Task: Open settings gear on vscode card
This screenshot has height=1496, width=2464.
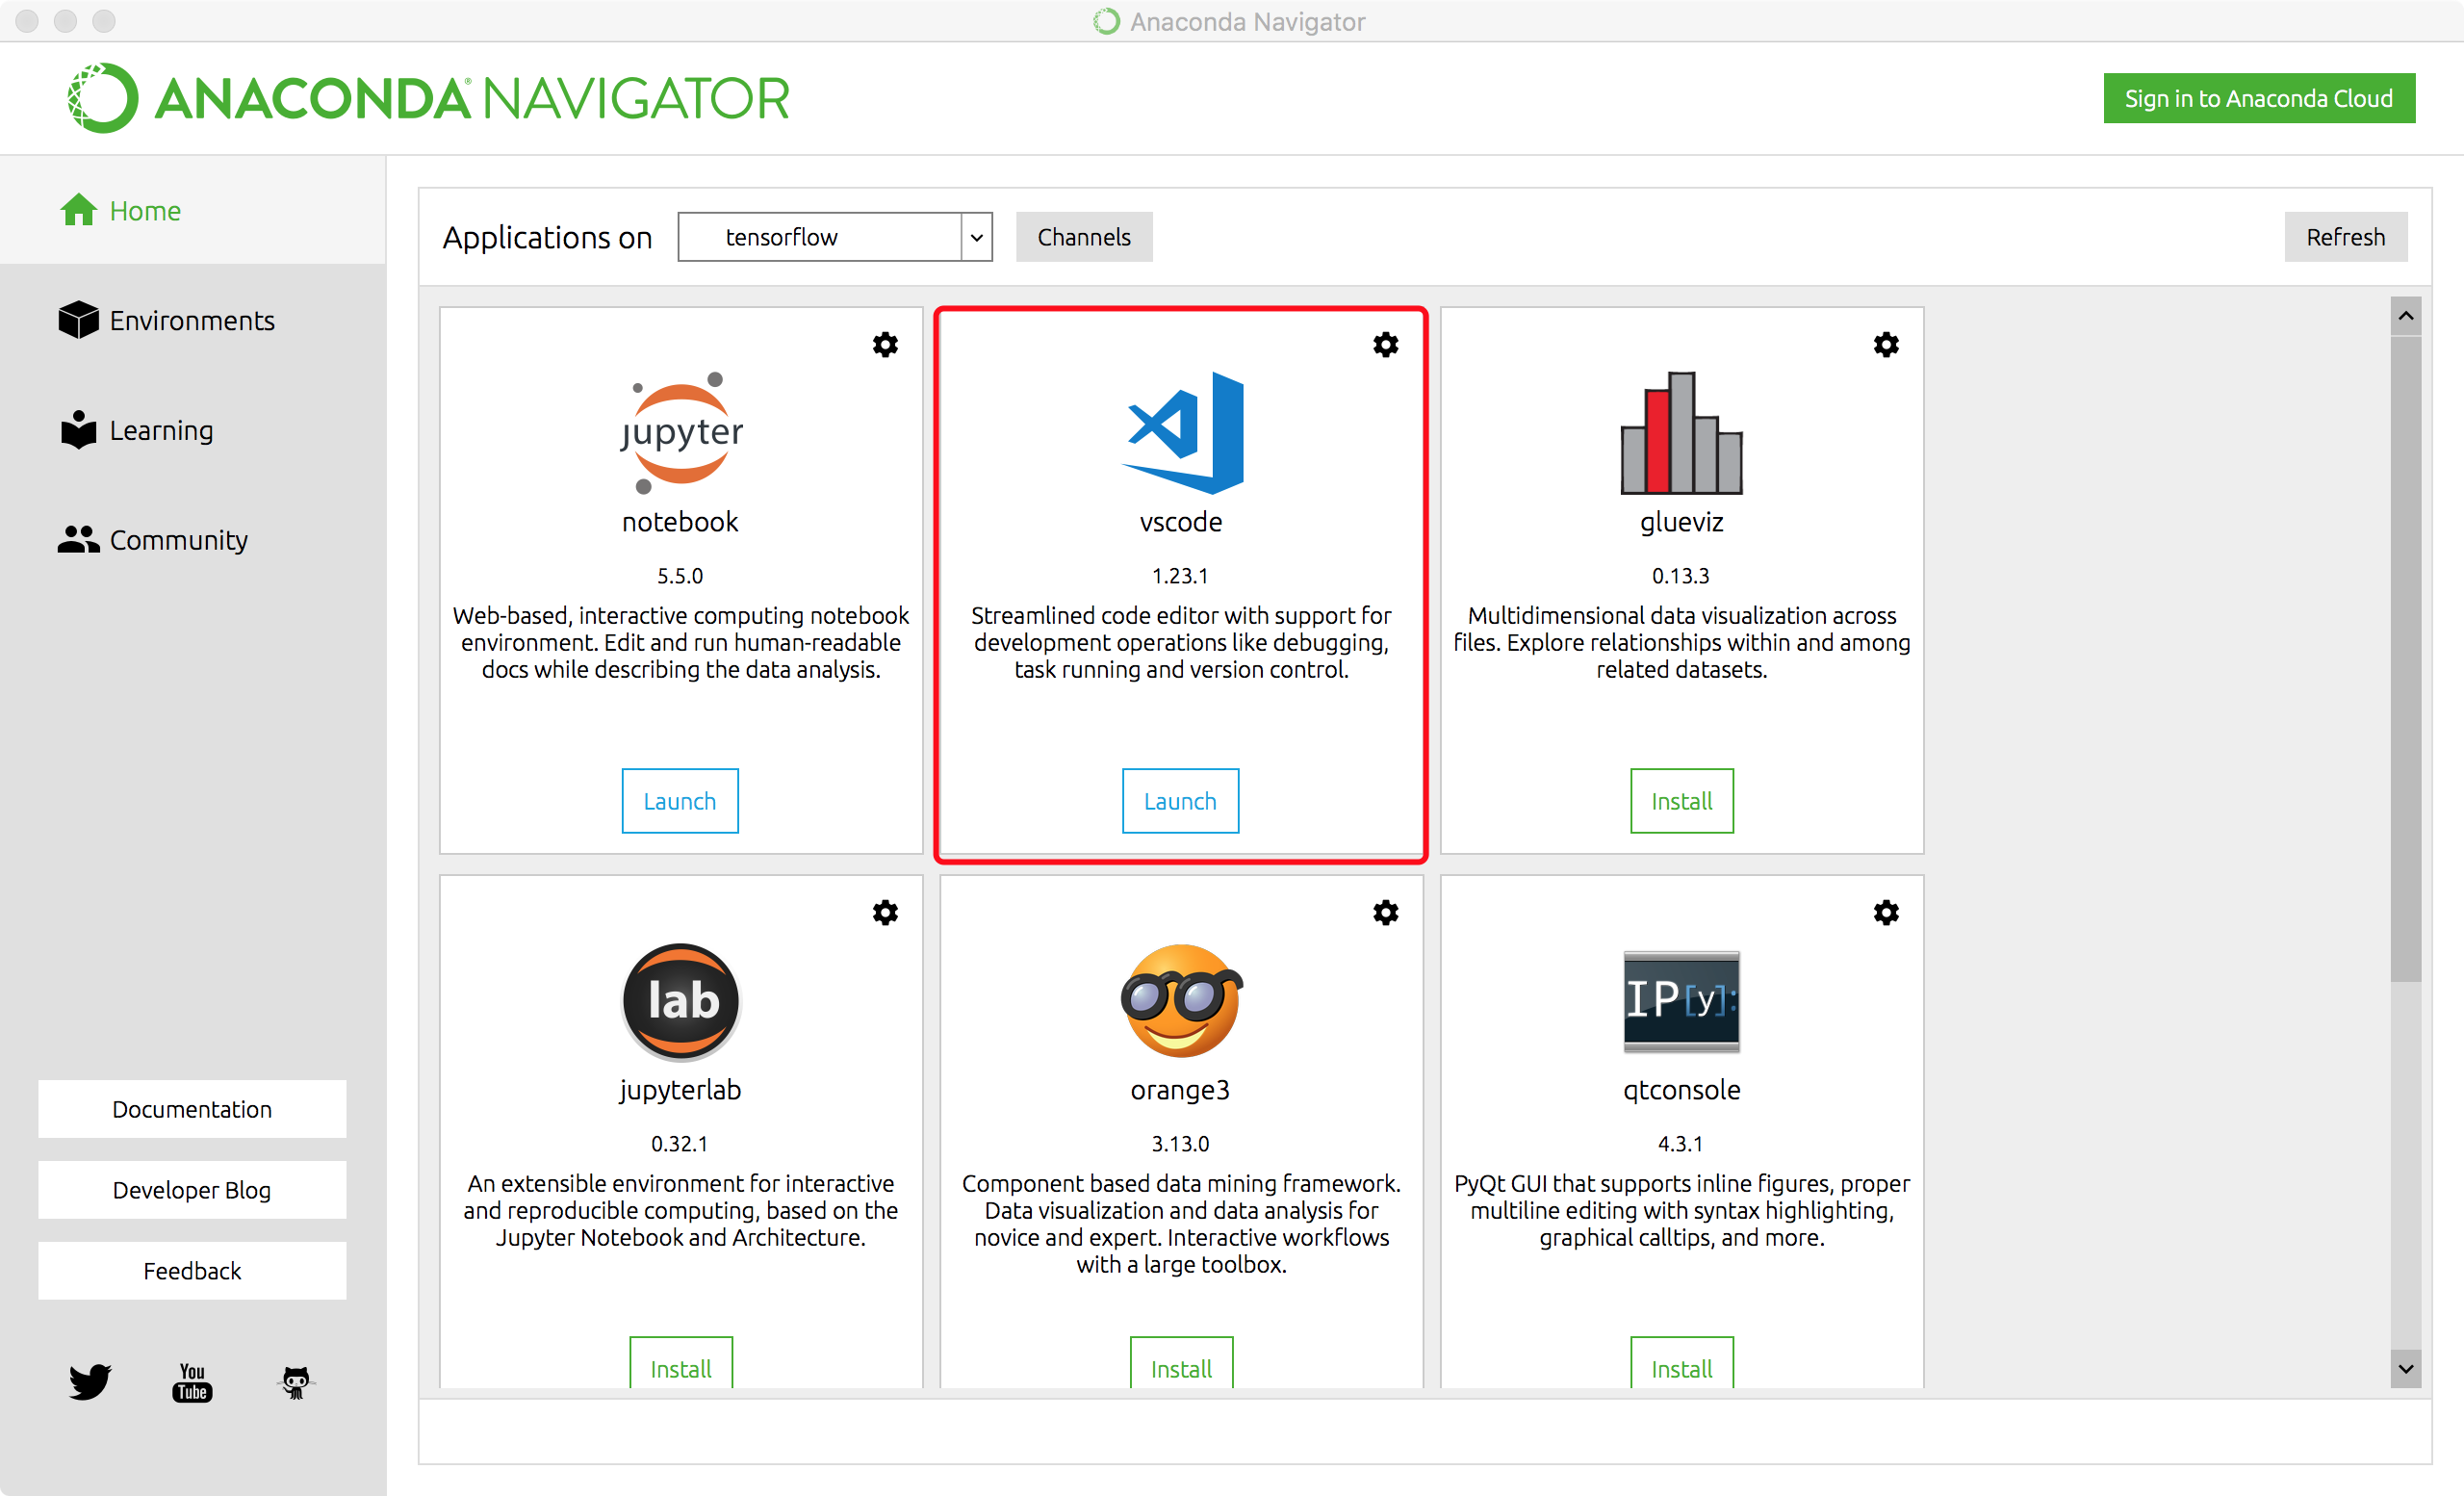Action: [1385, 345]
